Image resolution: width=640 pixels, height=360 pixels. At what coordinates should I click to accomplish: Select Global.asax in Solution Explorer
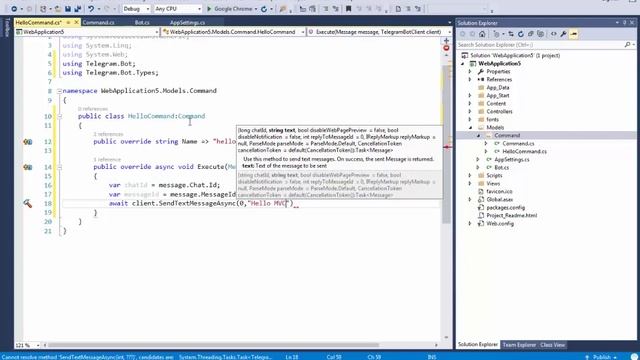pyautogui.click(x=500, y=200)
